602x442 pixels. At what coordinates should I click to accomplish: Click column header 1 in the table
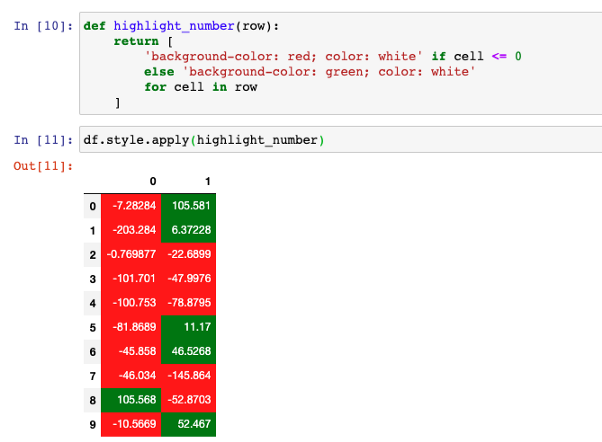click(x=207, y=182)
